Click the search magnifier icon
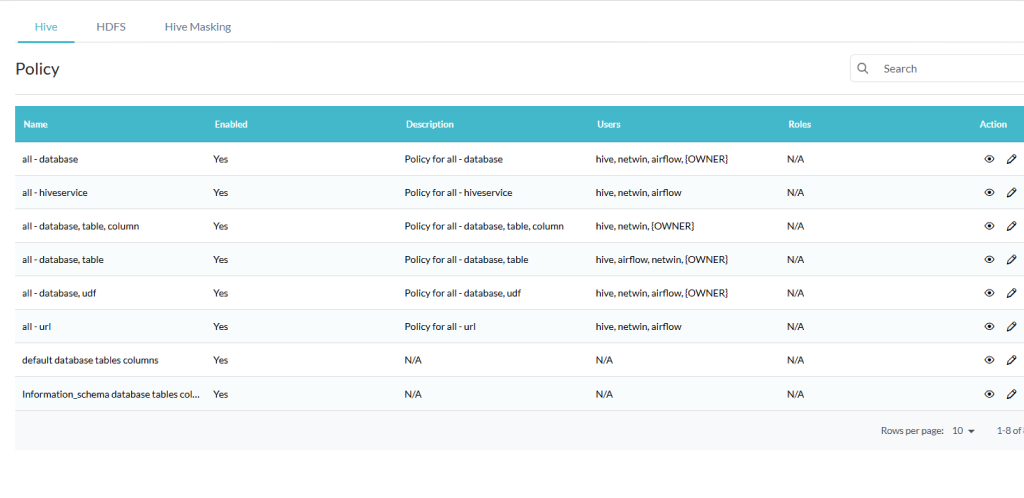The image size is (1024, 498). pyautogui.click(x=863, y=69)
